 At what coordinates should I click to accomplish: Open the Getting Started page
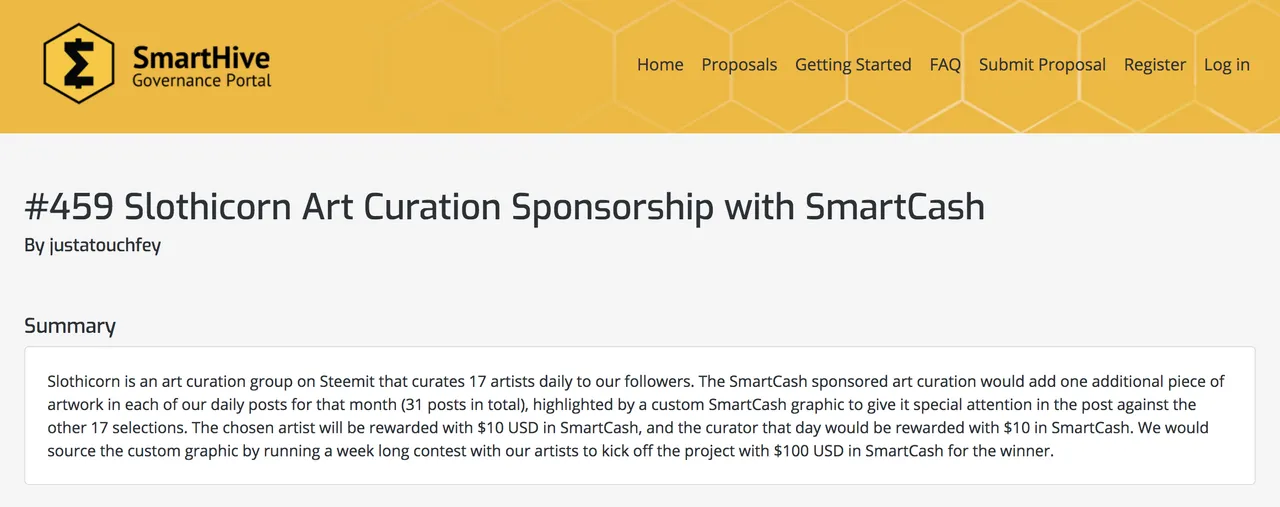coord(853,64)
